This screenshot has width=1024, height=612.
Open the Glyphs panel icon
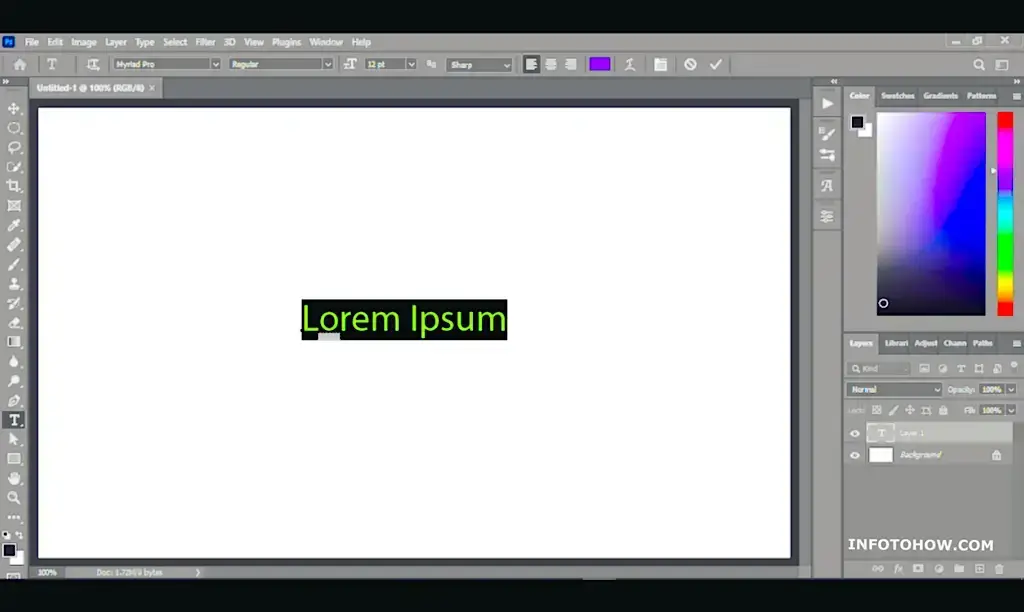827,185
